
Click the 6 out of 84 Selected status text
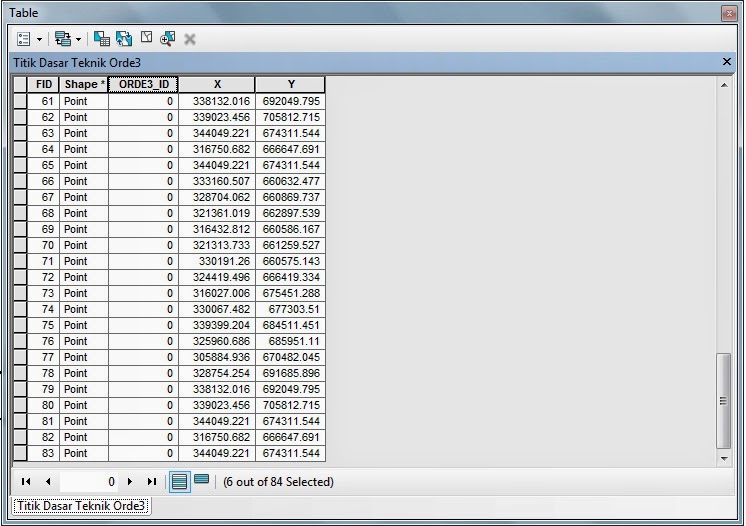pos(278,482)
